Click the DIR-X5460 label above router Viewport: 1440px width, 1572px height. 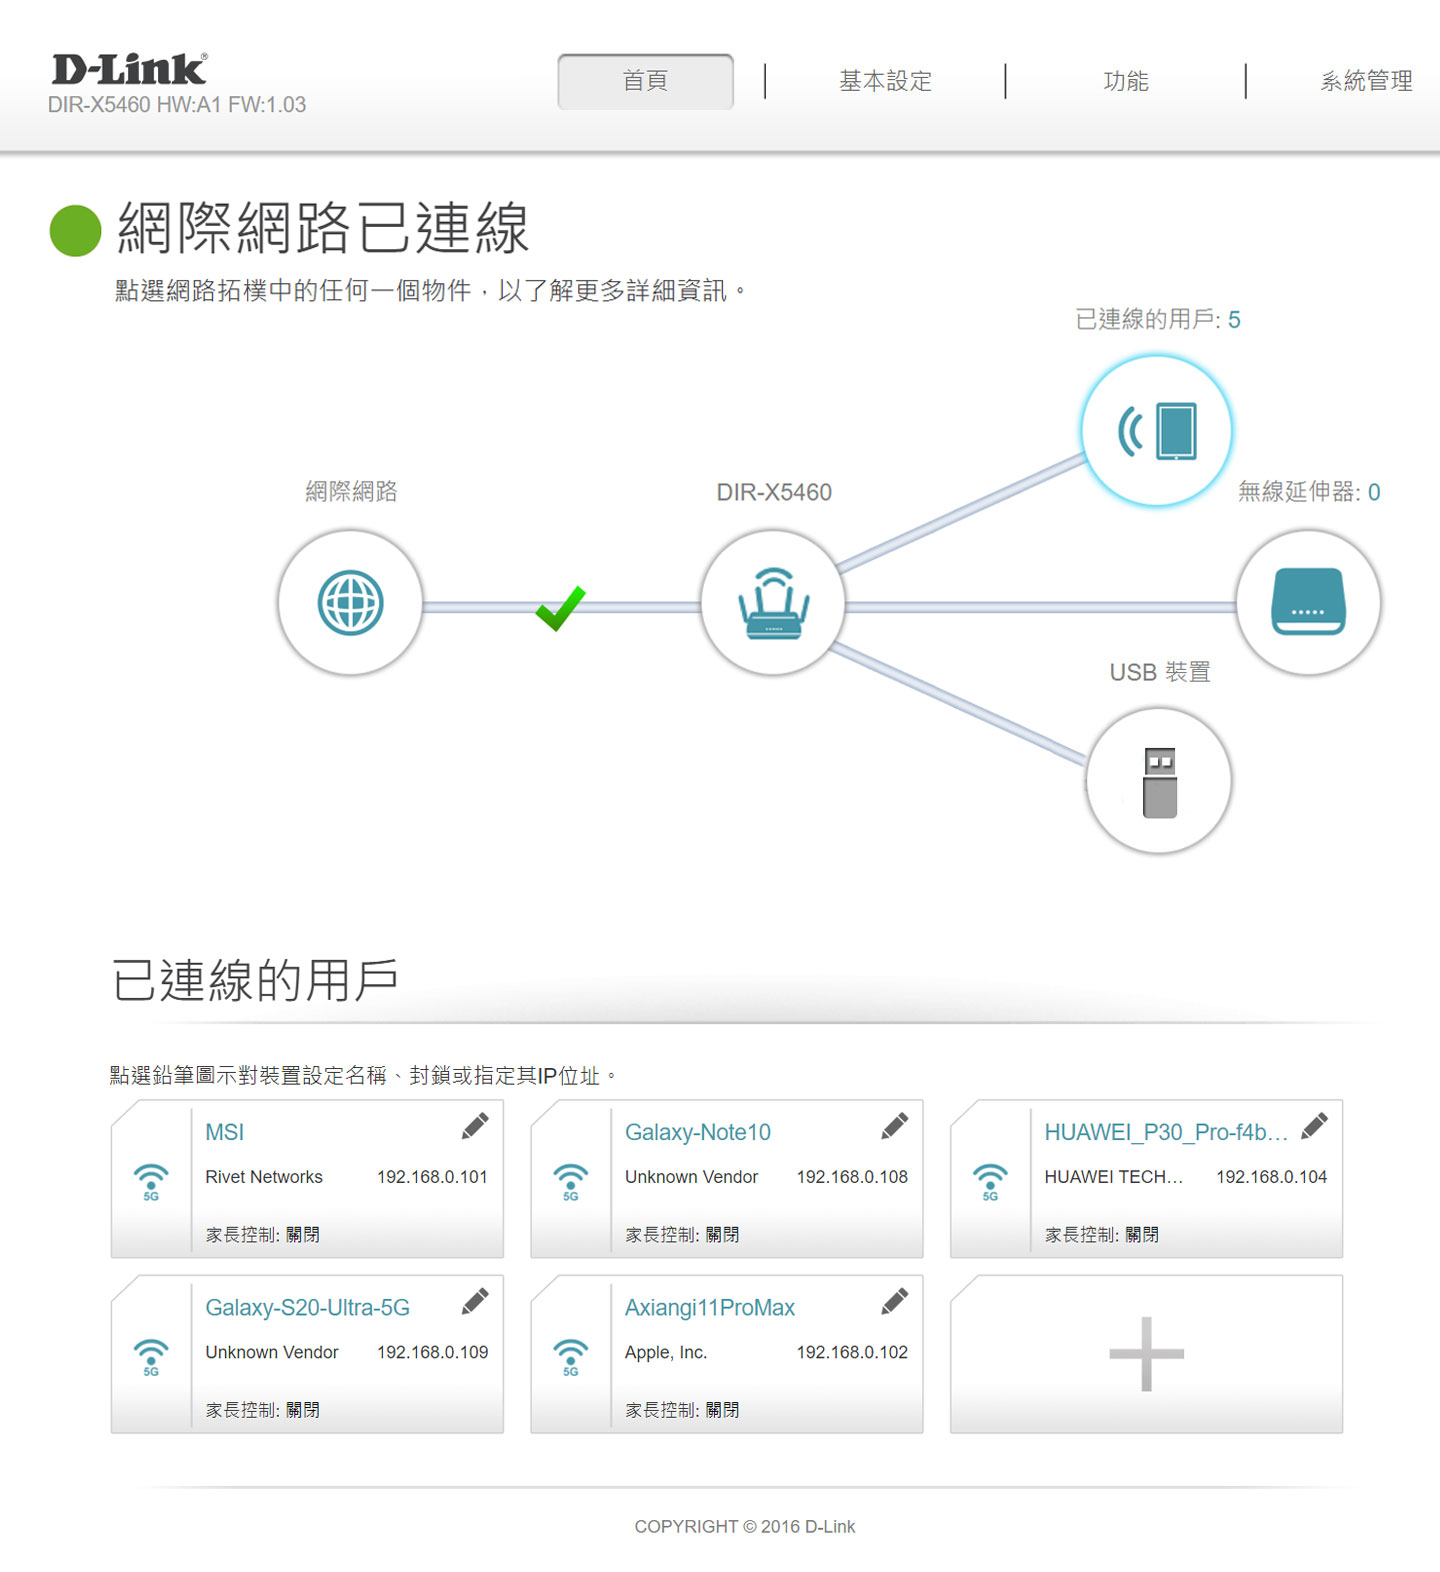pyautogui.click(x=774, y=492)
